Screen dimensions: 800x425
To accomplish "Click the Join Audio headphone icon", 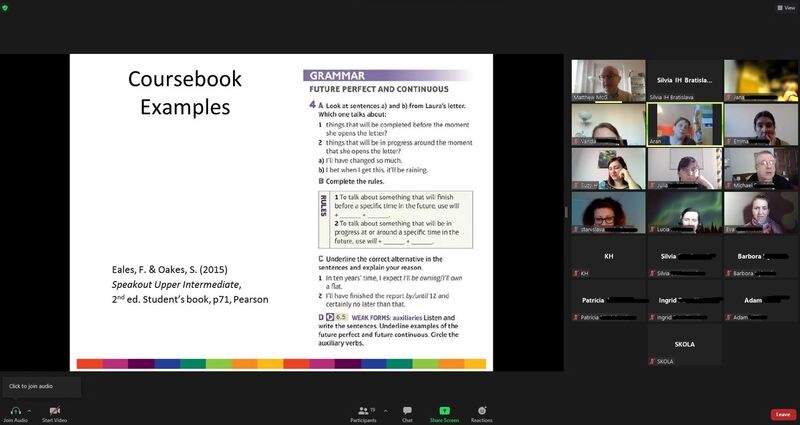I will click(15, 411).
